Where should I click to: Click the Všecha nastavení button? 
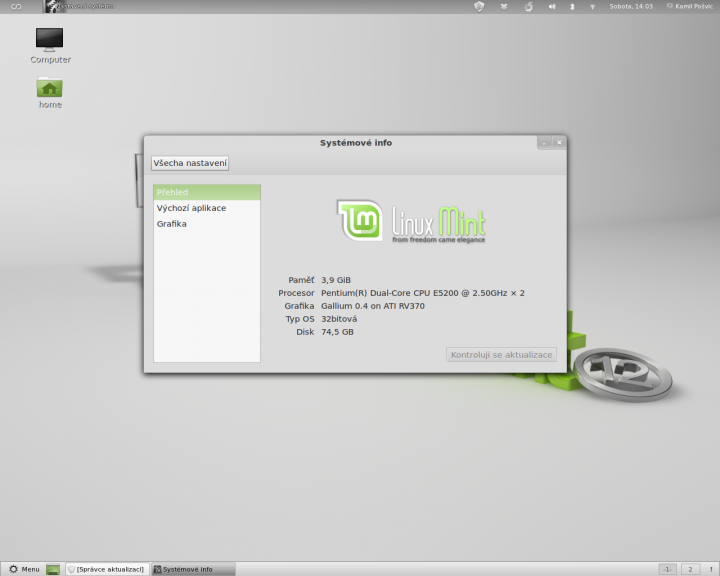190,163
